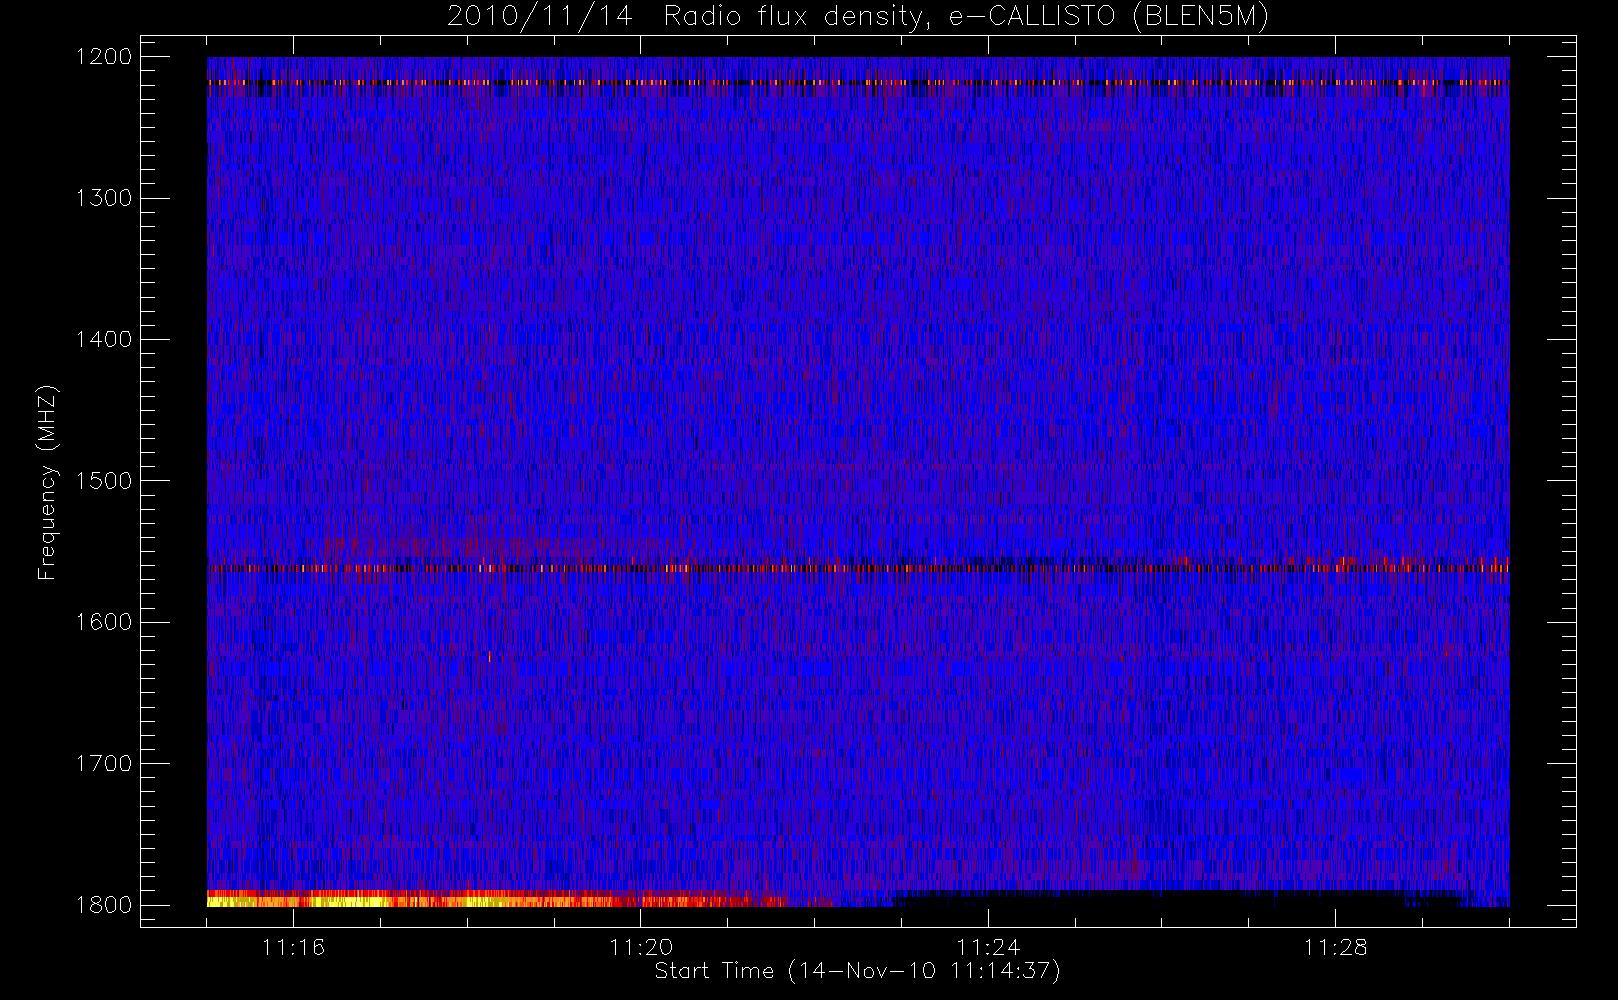Select the 1500 frequency axis label

[104, 481]
